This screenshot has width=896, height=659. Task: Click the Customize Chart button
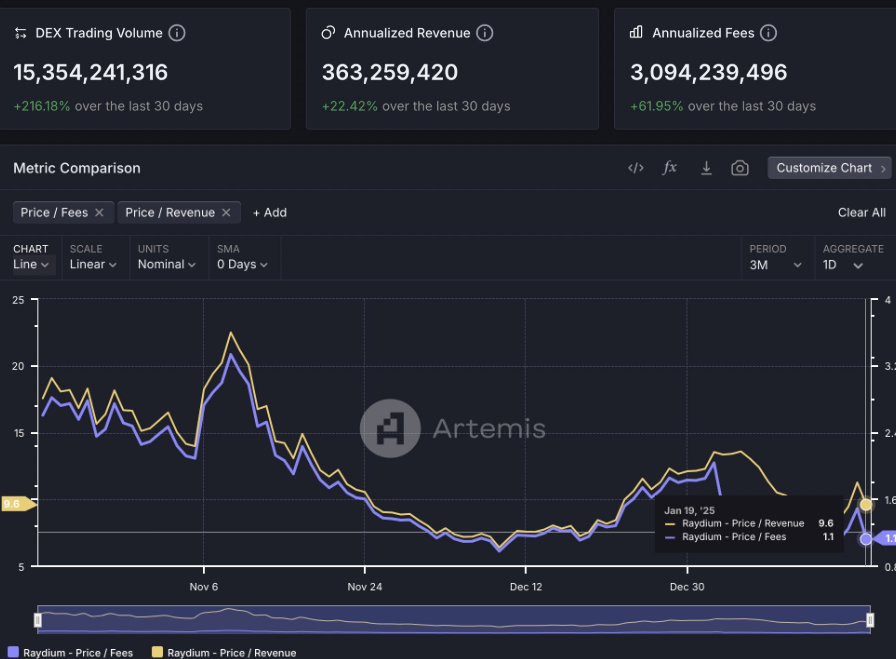(829, 168)
